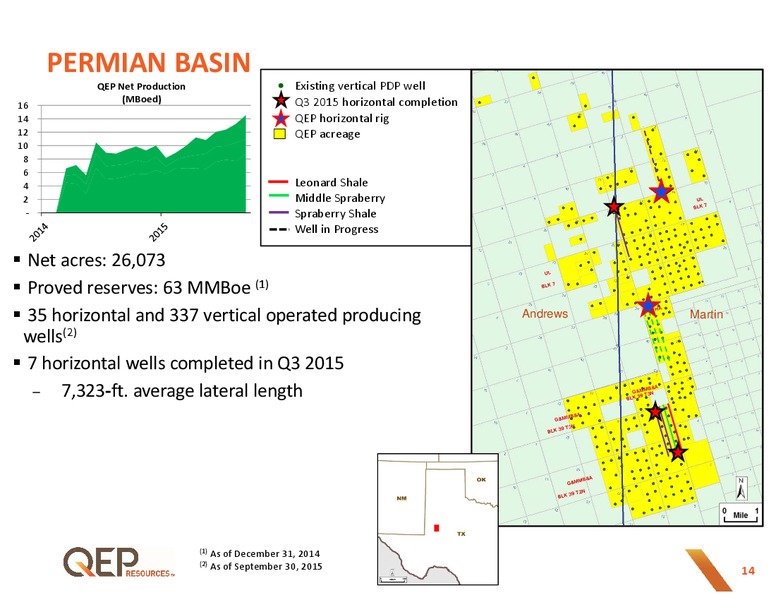Click the 'Existing vertical PDP well' legend text

click(360, 86)
